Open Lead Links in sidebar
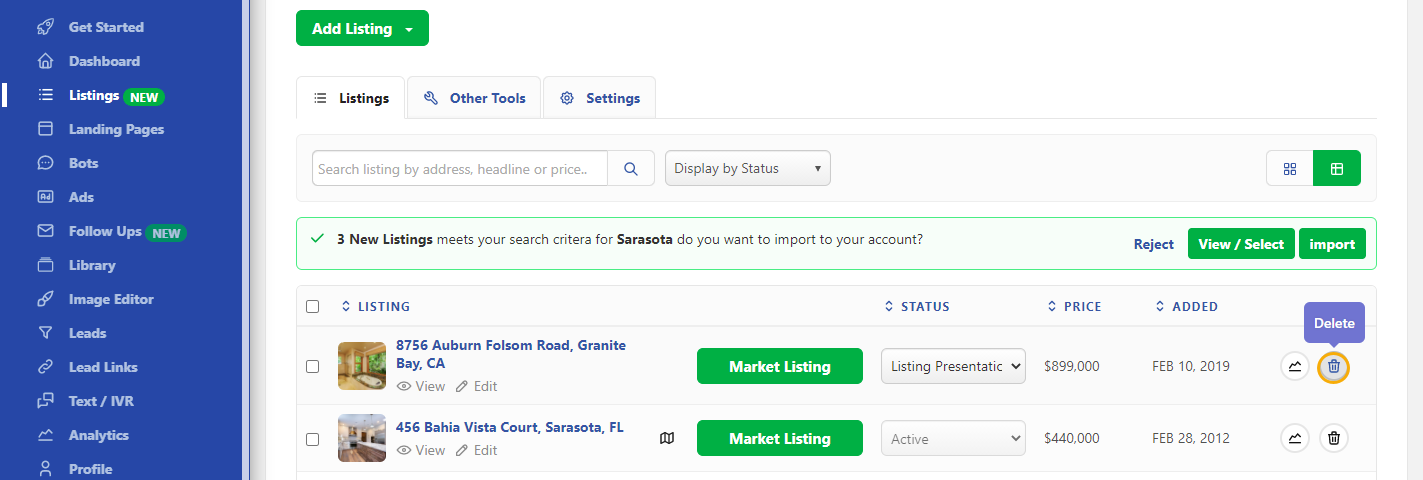Viewport: 1423px width, 480px height. [x=103, y=367]
